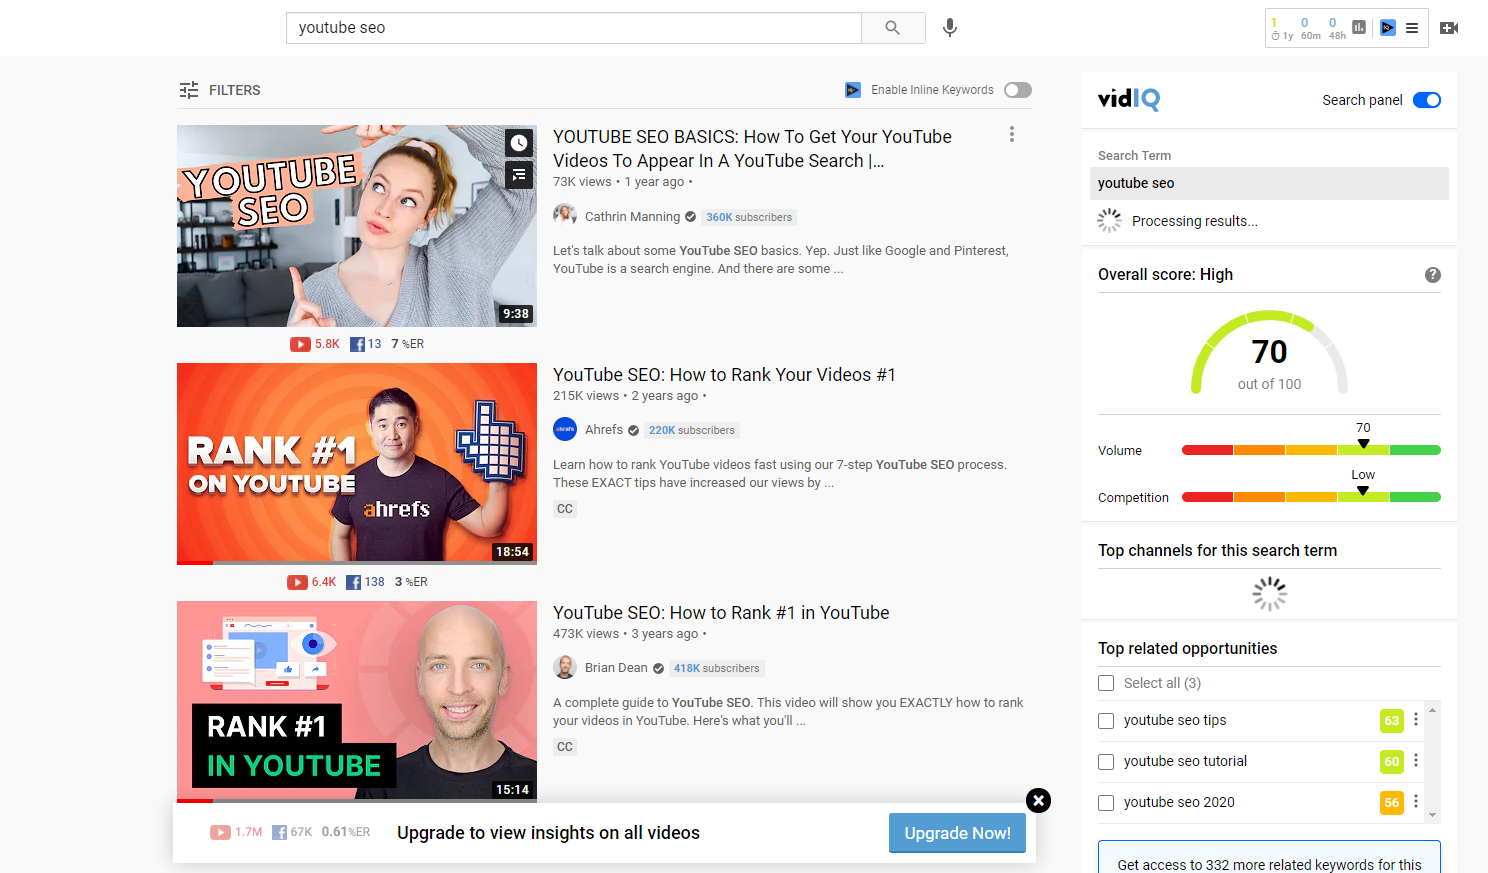Open the Brian Dean RANK #1 IN YOUTUBE thumbnail

tap(357, 702)
